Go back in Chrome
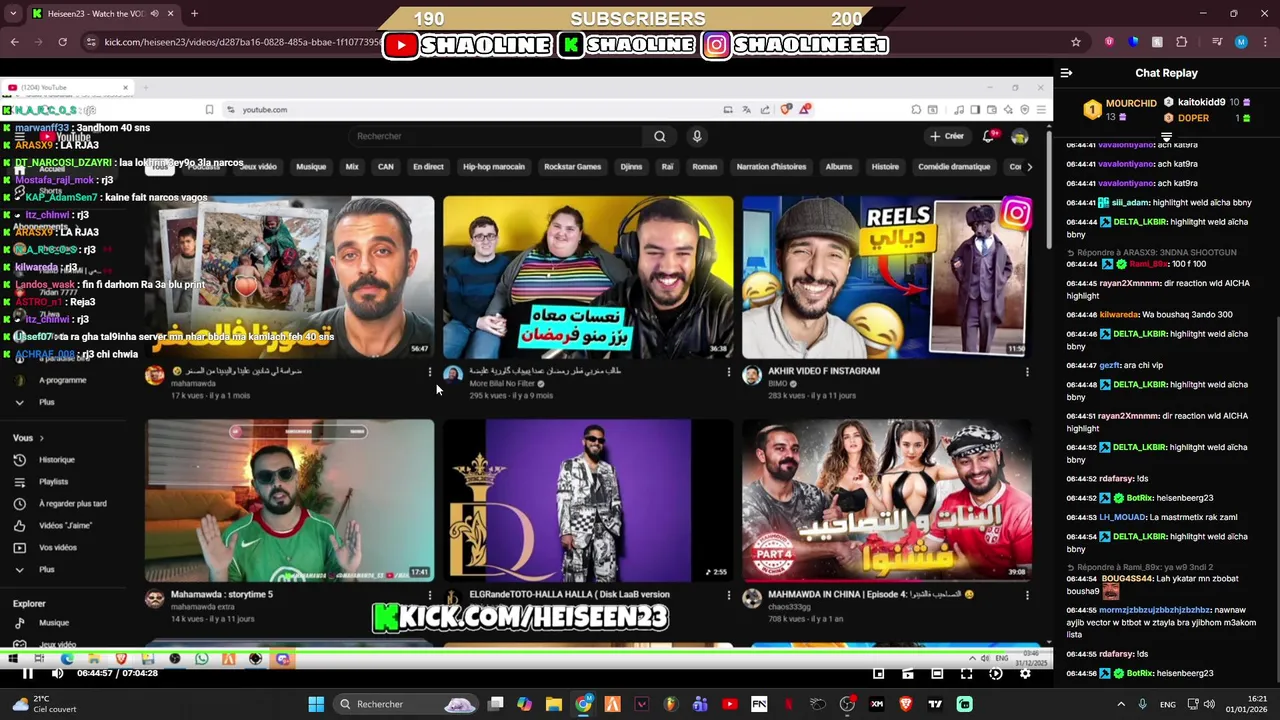 (14, 42)
